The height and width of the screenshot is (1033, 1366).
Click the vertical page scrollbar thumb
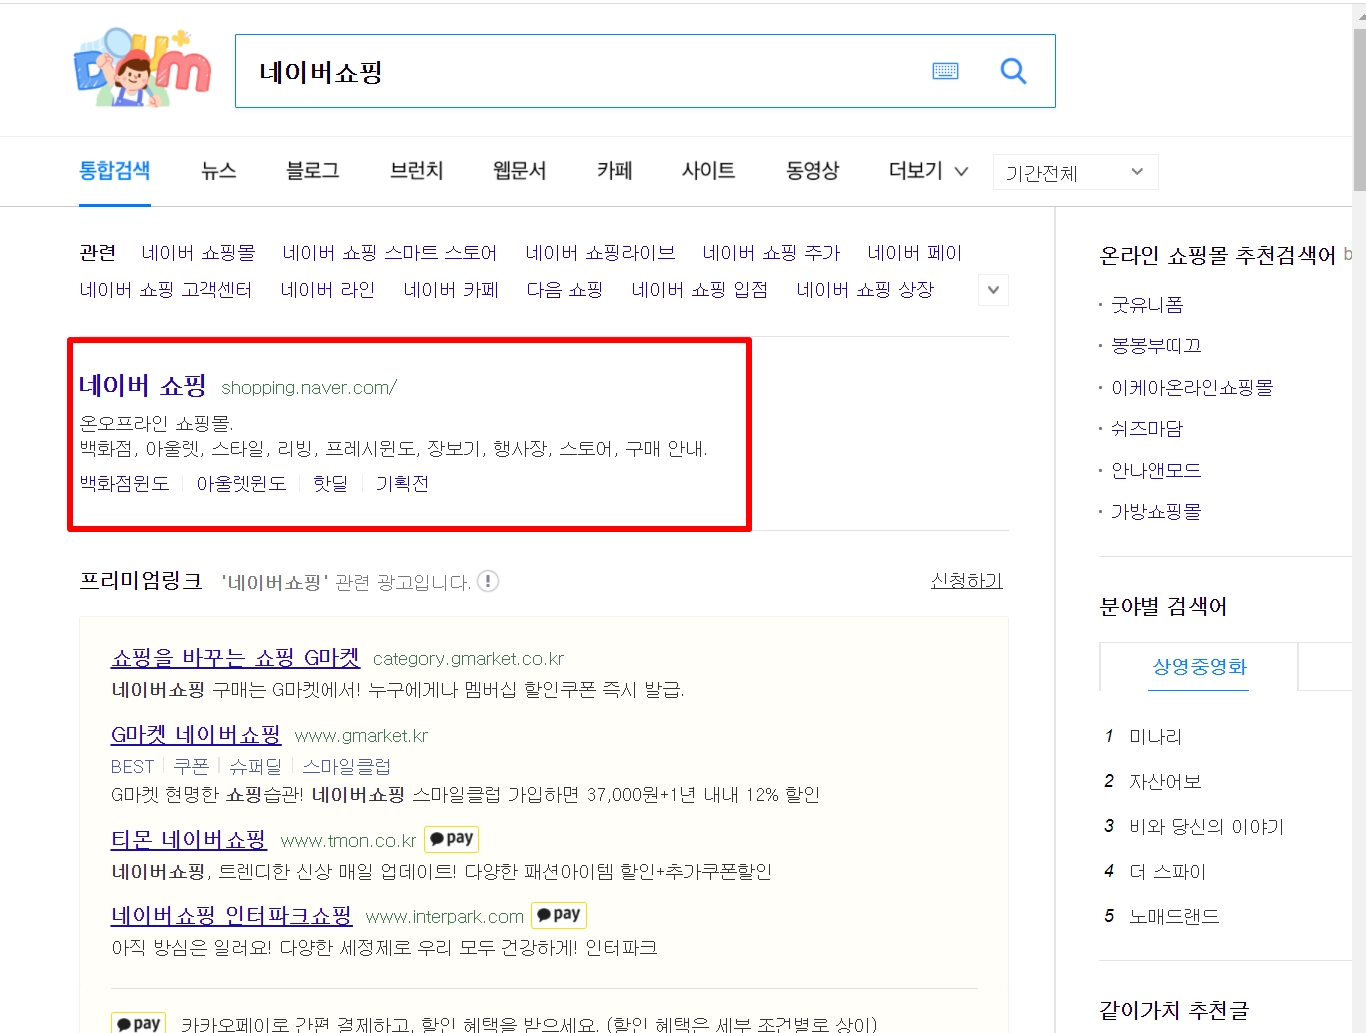[1359, 110]
